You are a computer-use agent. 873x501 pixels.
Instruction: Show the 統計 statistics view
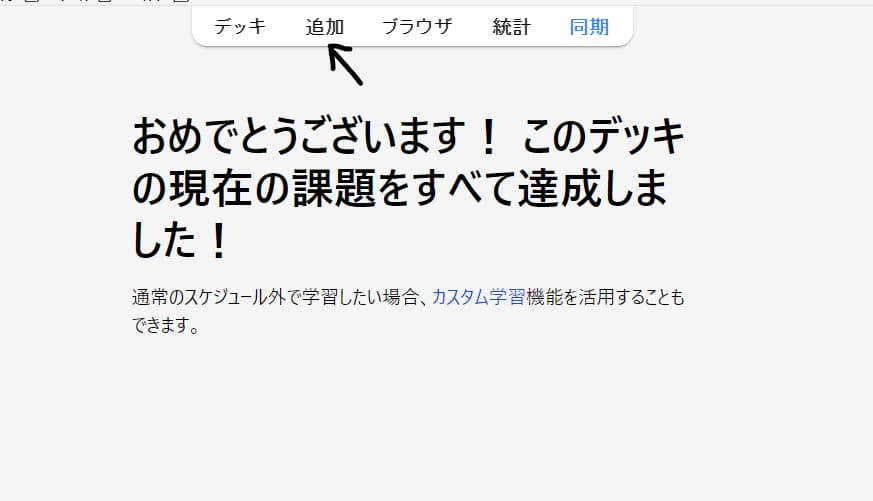[x=512, y=26]
